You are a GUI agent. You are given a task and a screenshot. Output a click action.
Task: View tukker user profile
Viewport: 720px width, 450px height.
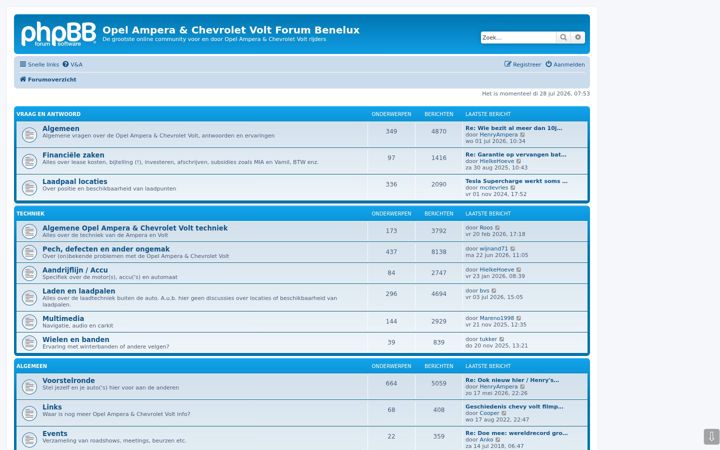(x=488, y=340)
